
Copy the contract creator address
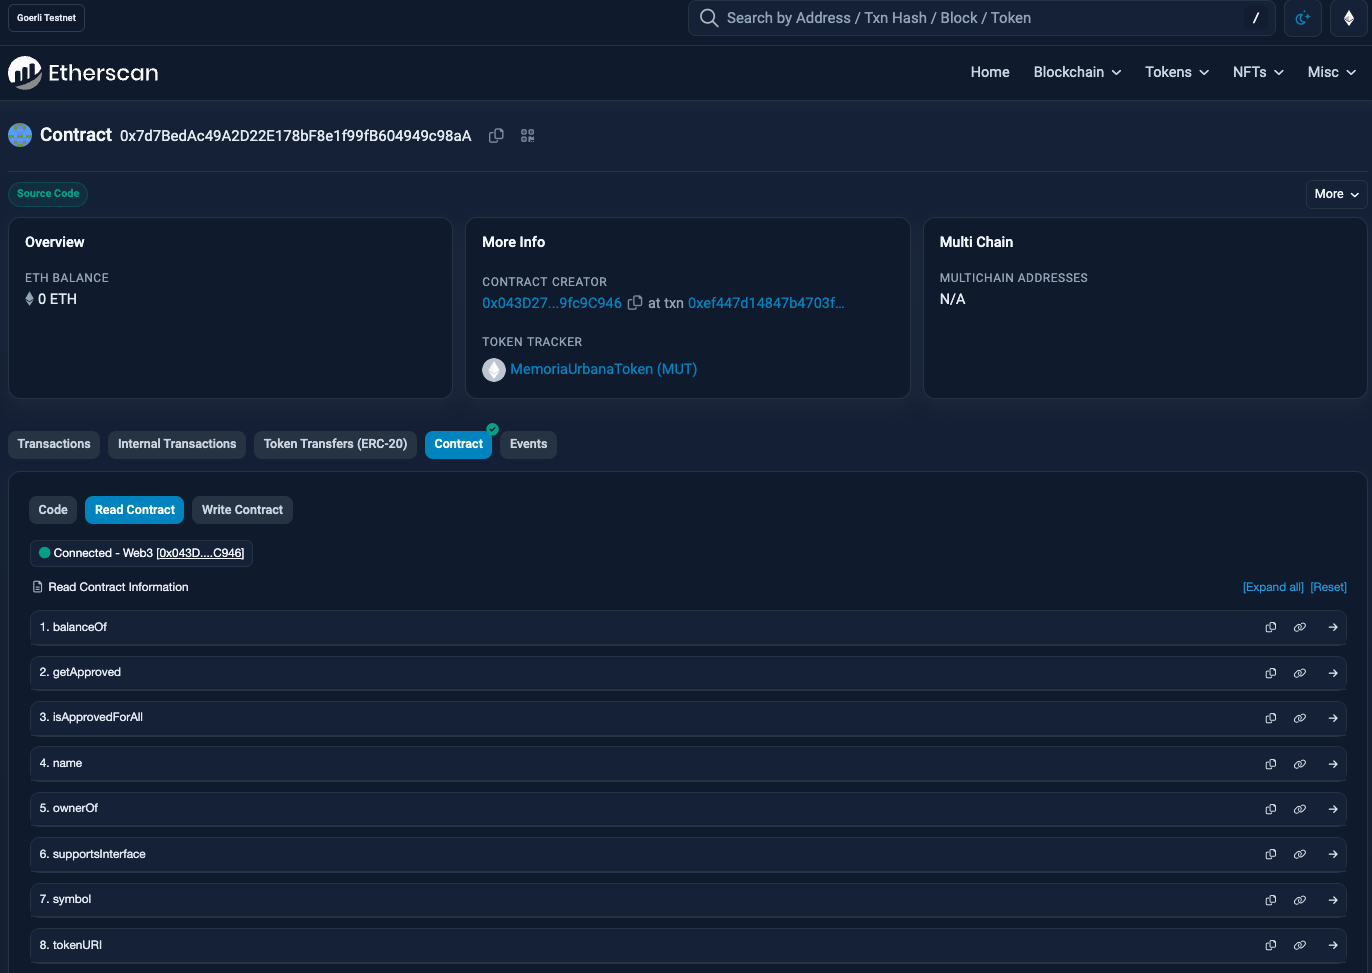(x=636, y=302)
